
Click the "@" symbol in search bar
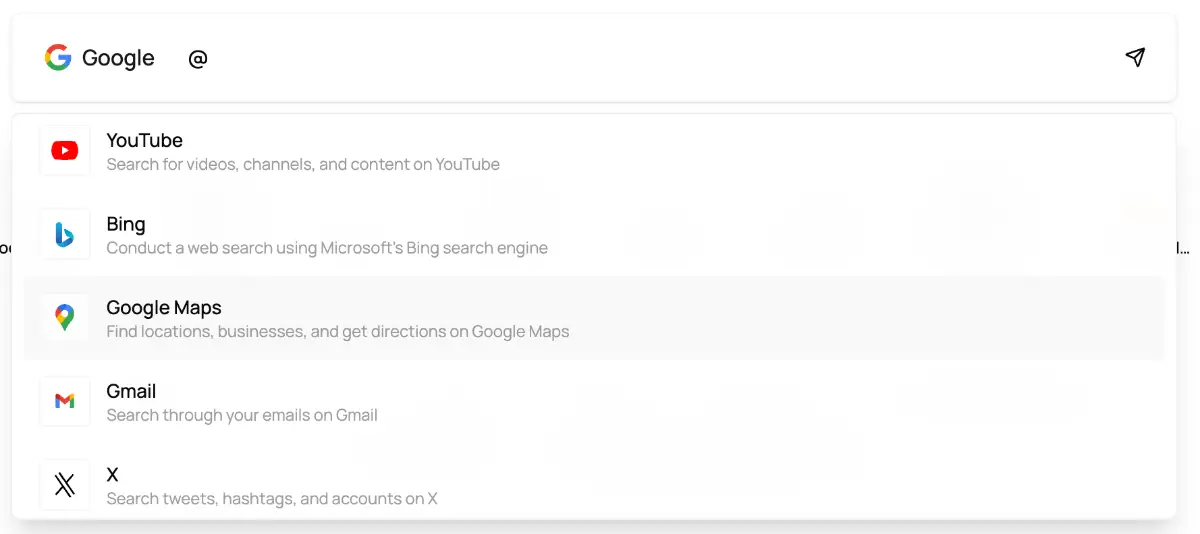(x=198, y=59)
